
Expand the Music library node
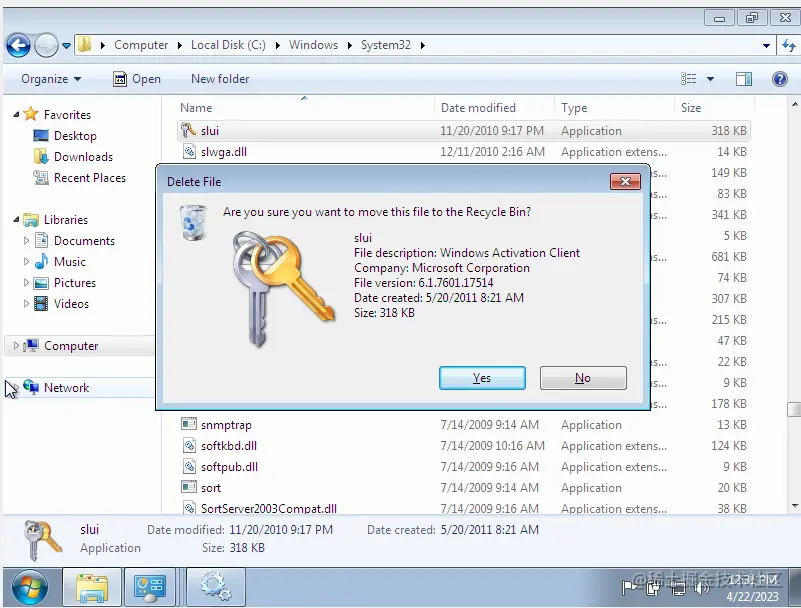click(26, 262)
